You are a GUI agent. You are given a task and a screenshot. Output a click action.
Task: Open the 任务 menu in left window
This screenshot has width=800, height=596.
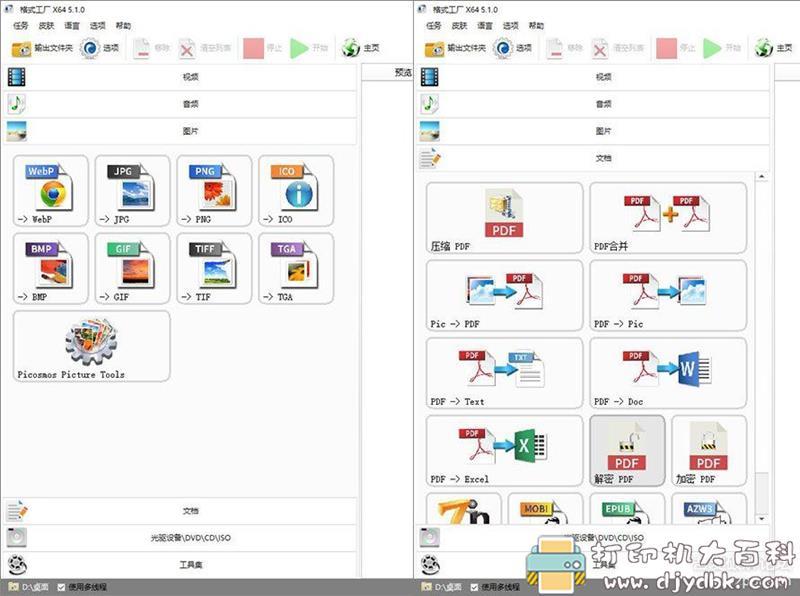20,26
